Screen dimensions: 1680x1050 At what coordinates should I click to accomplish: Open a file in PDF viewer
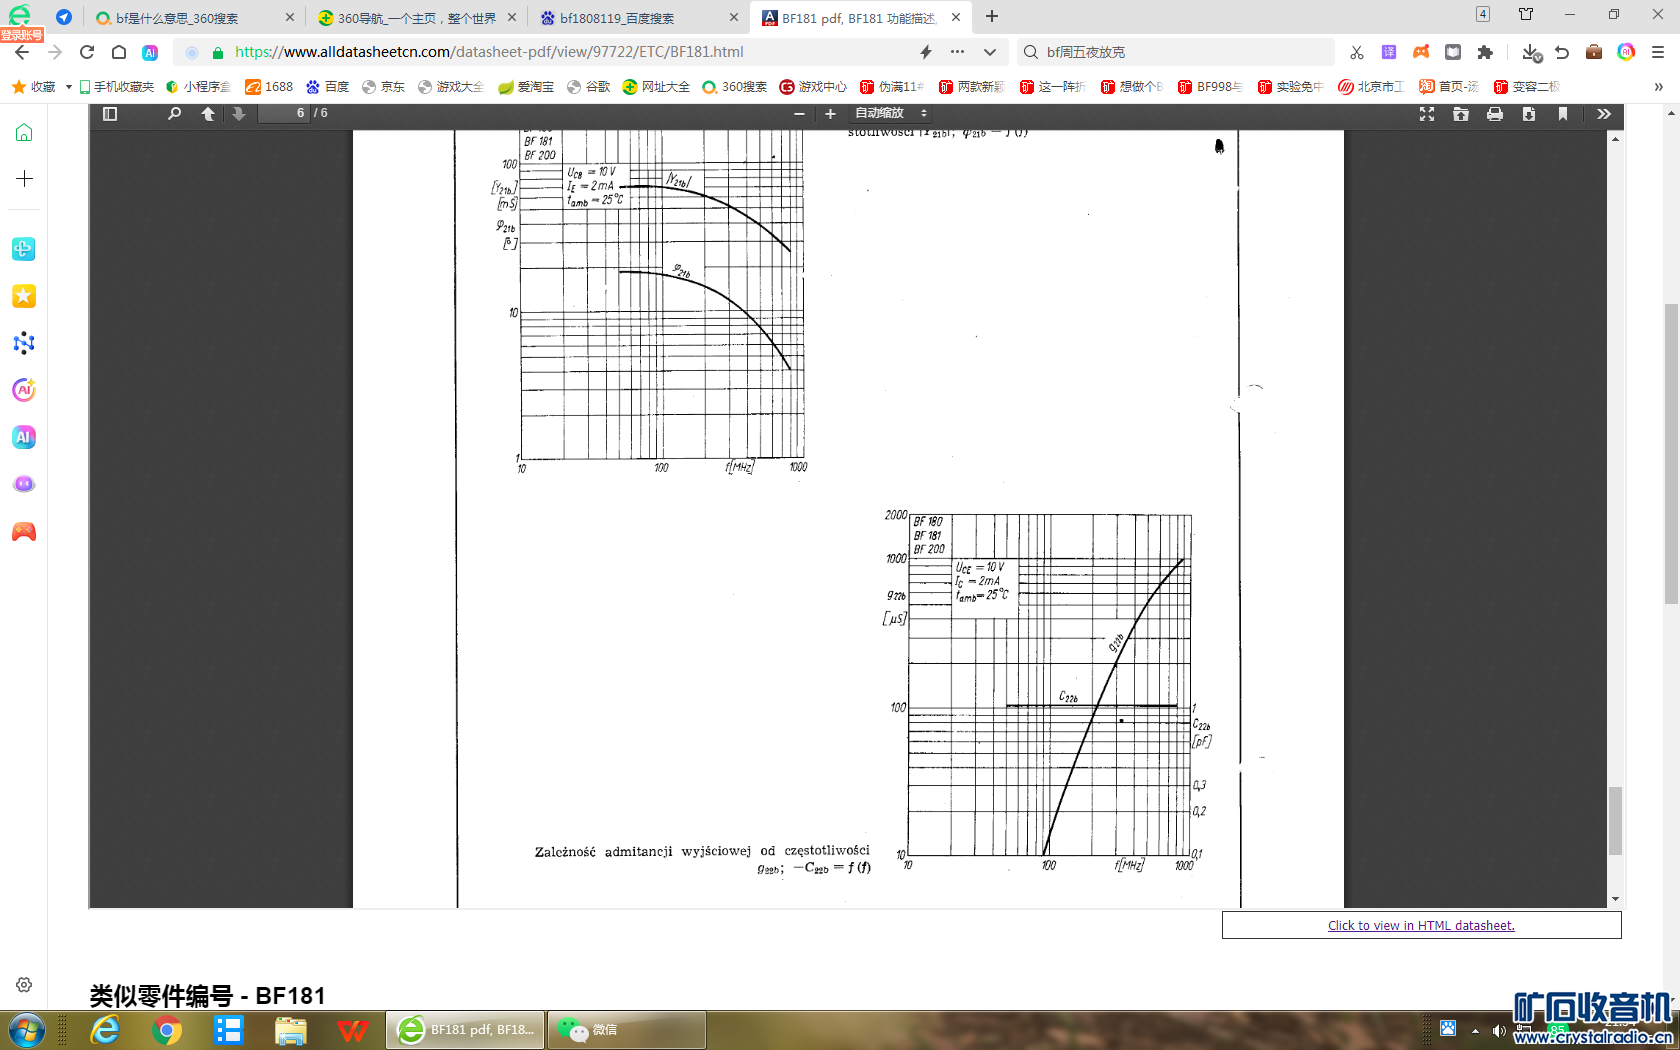(x=1461, y=114)
